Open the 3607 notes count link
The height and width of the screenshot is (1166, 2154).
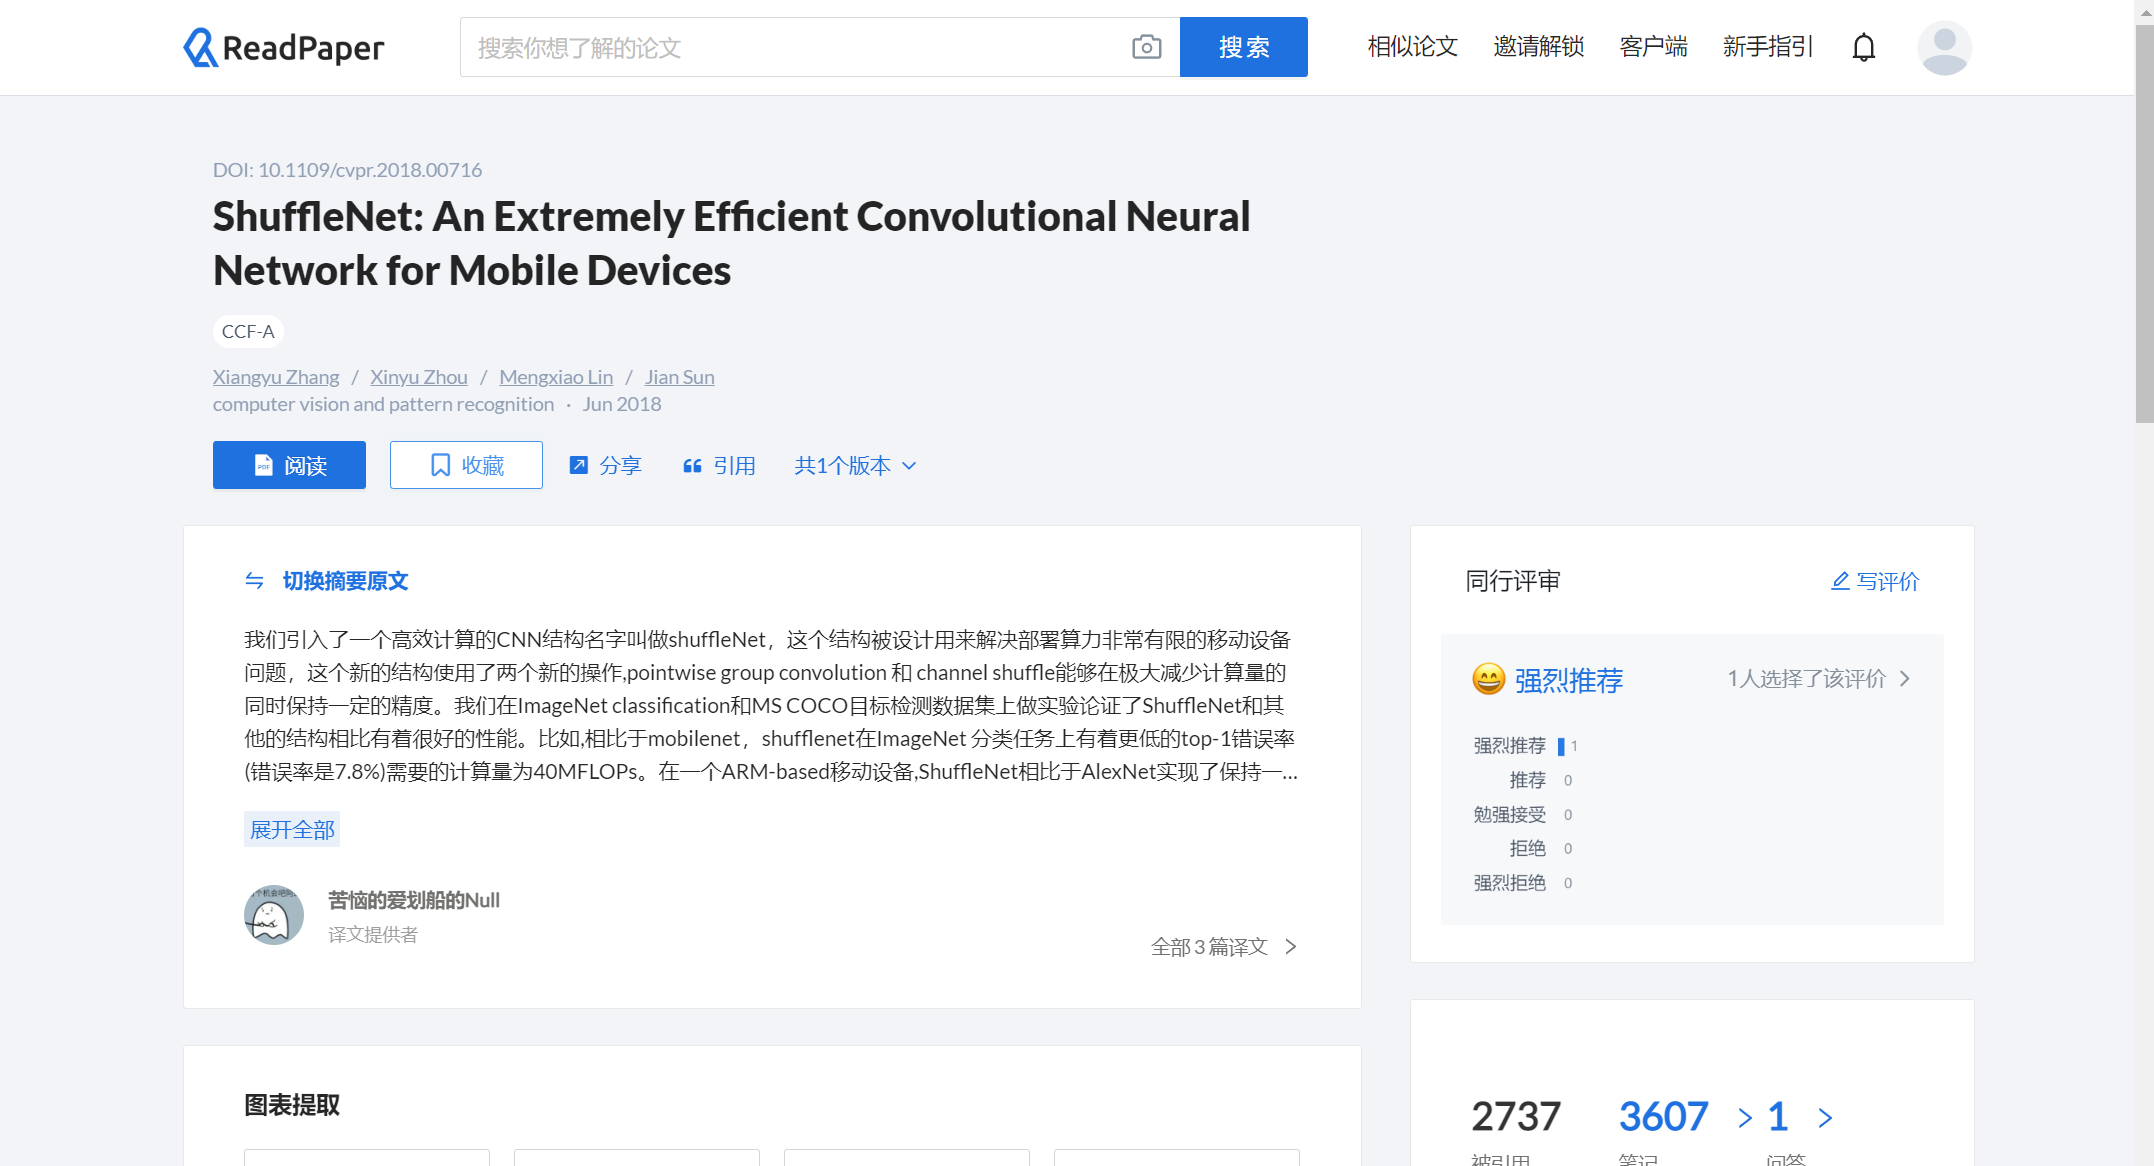tap(1663, 1117)
